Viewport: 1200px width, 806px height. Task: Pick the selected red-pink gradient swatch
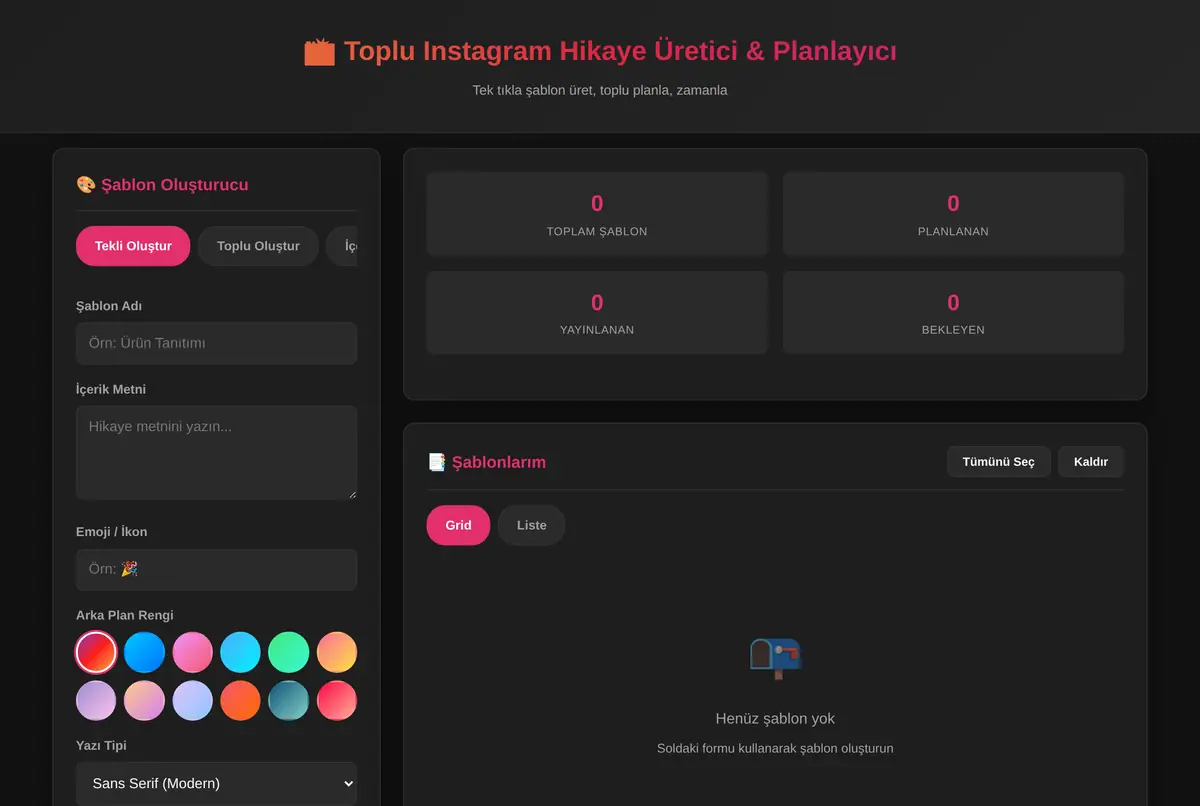96,652
